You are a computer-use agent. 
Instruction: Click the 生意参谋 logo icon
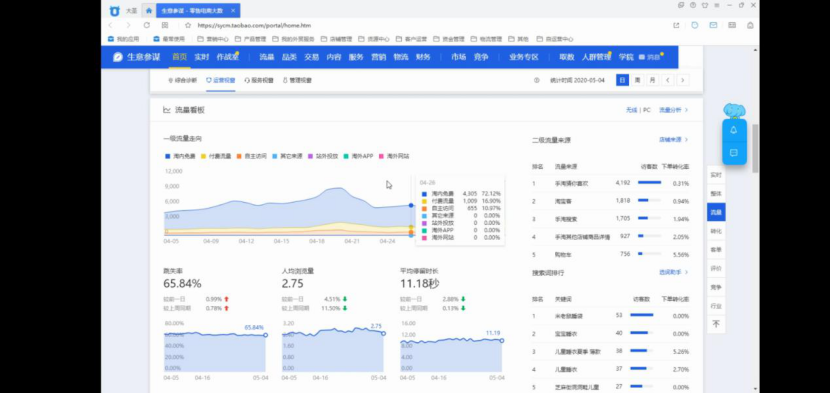click(x=118, y=57)
